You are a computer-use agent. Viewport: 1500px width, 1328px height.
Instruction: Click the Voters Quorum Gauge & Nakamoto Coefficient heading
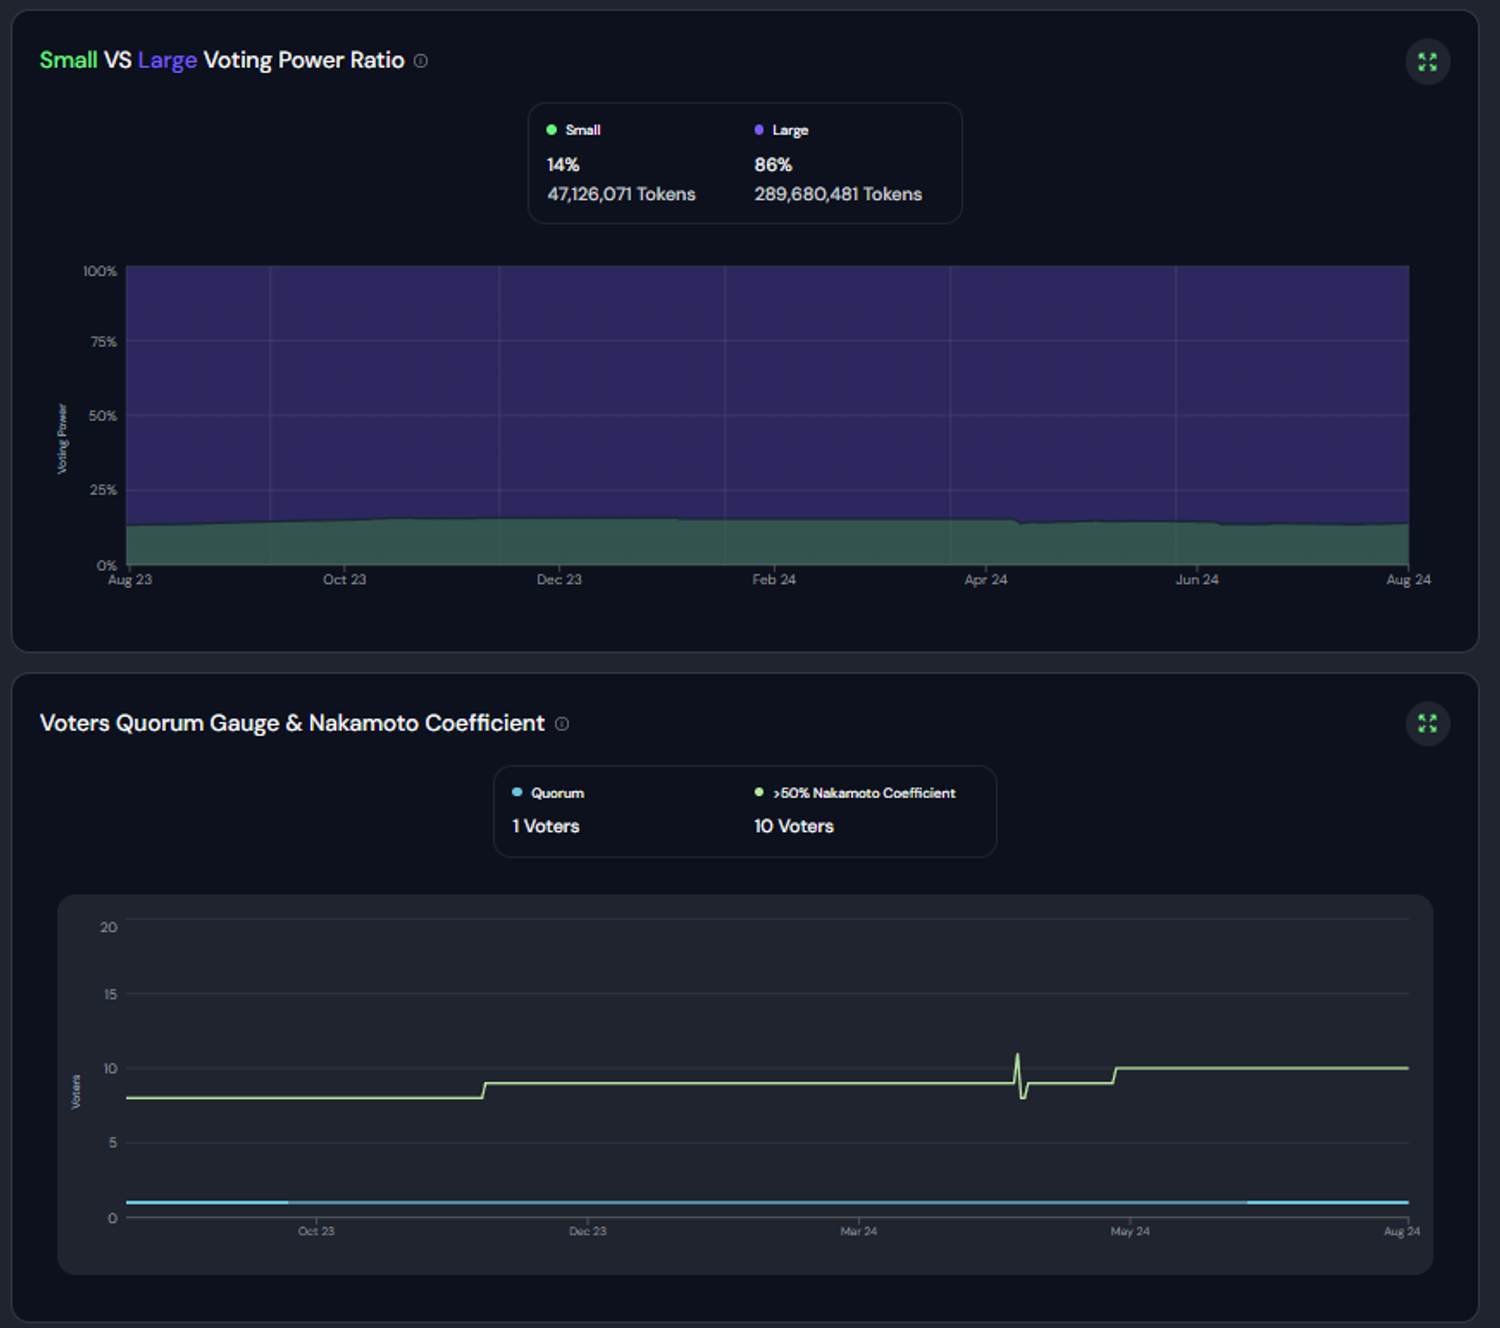pos(292,723)
